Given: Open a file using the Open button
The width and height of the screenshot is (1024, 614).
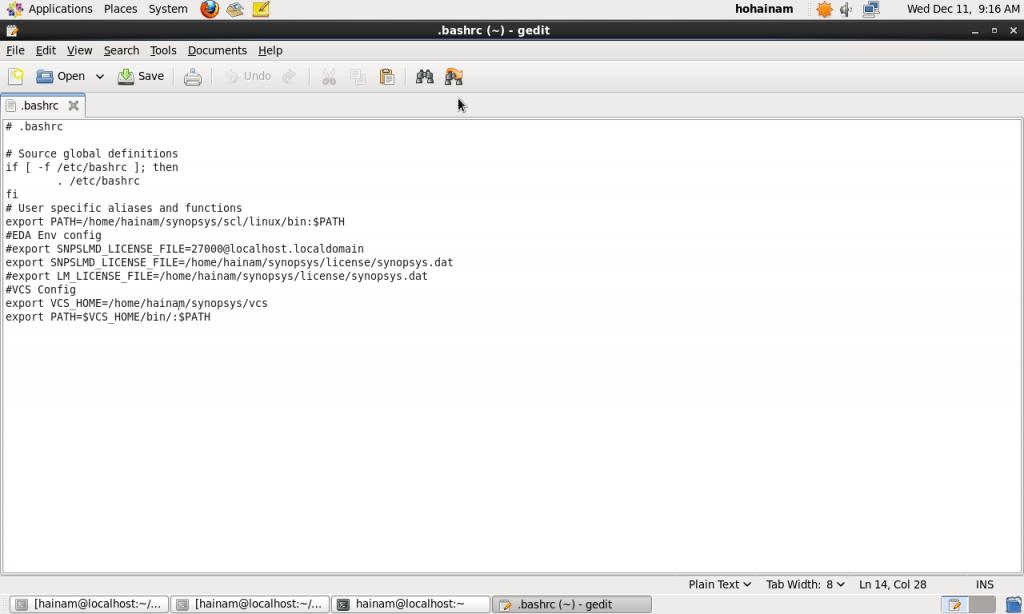Looking at the screenshot, I should 60,76.
